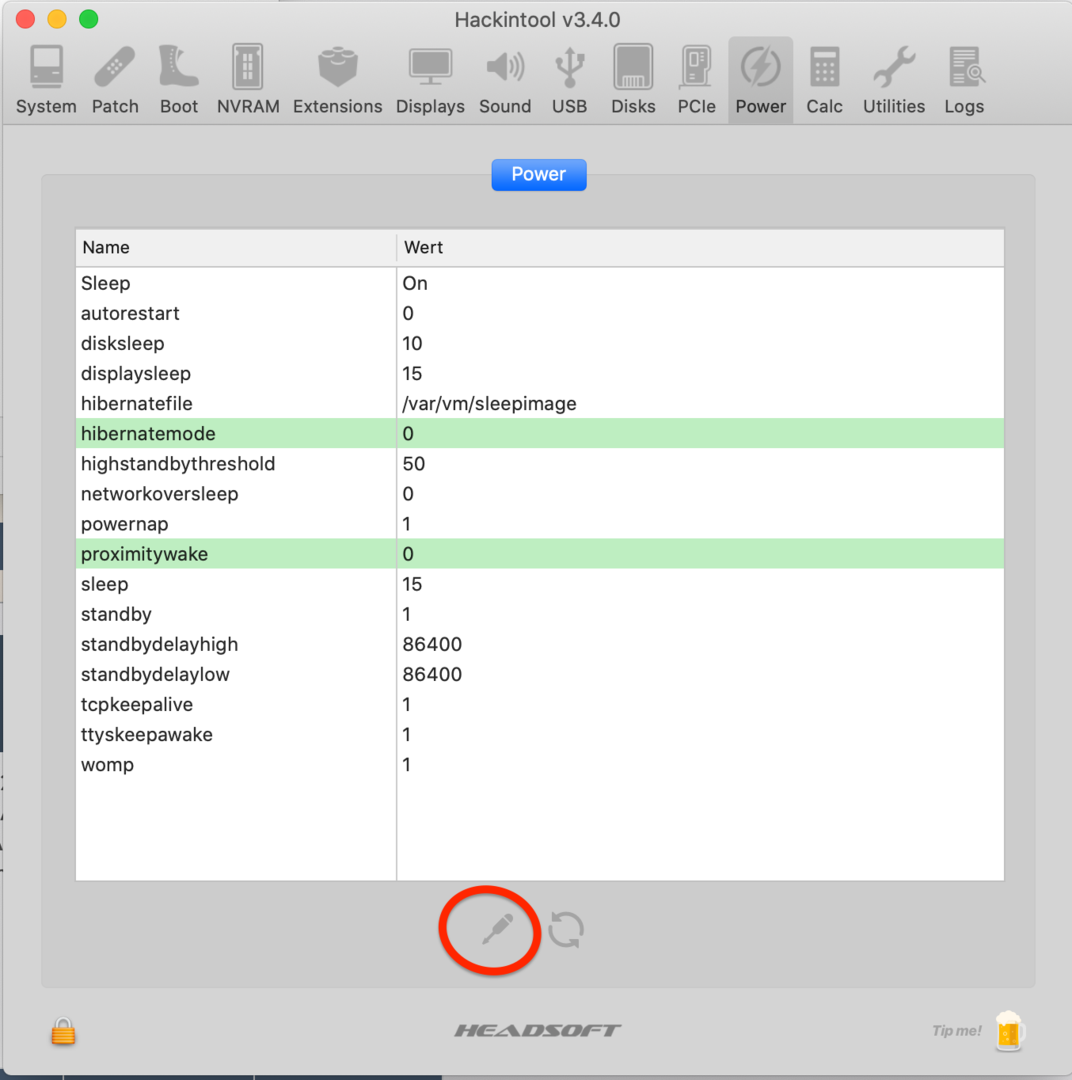Click the Tip me! text
The height and width of the screenshot is (1080, 1072).
tap(957, 1030)
